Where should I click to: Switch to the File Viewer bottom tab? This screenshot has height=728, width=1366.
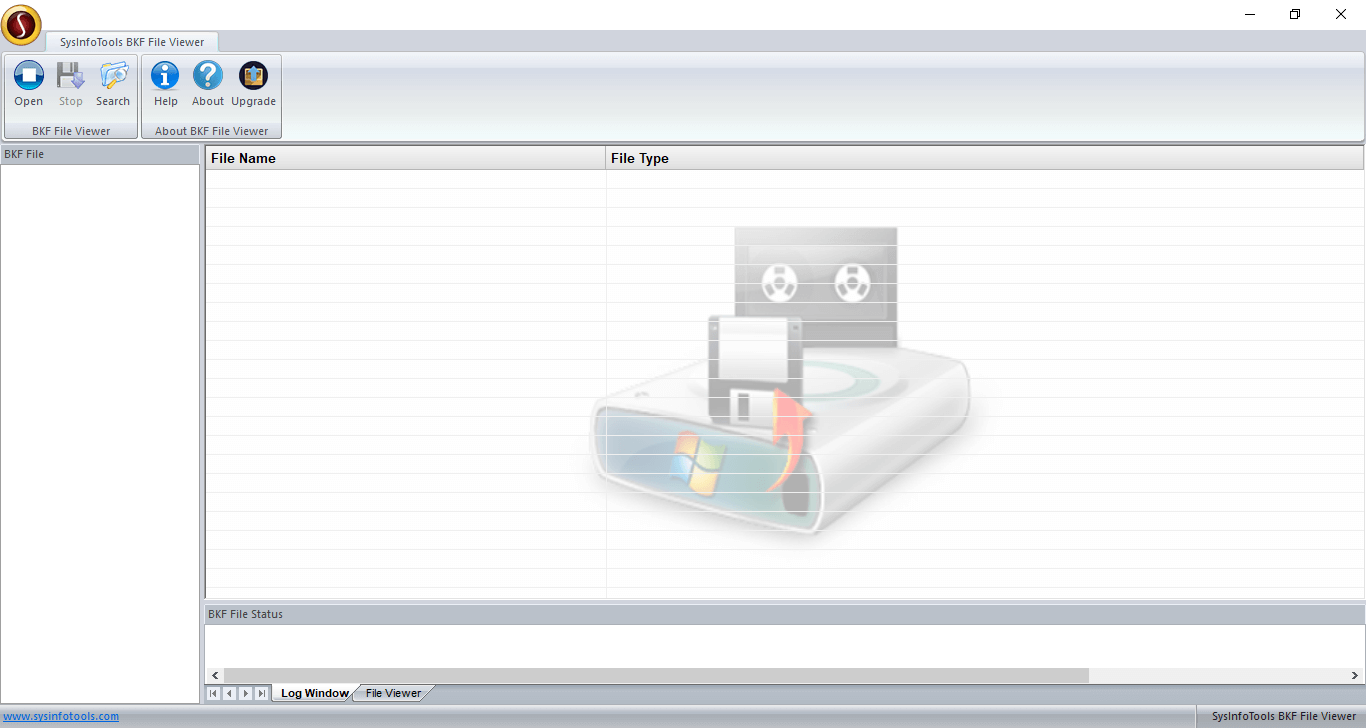[393, 693]
